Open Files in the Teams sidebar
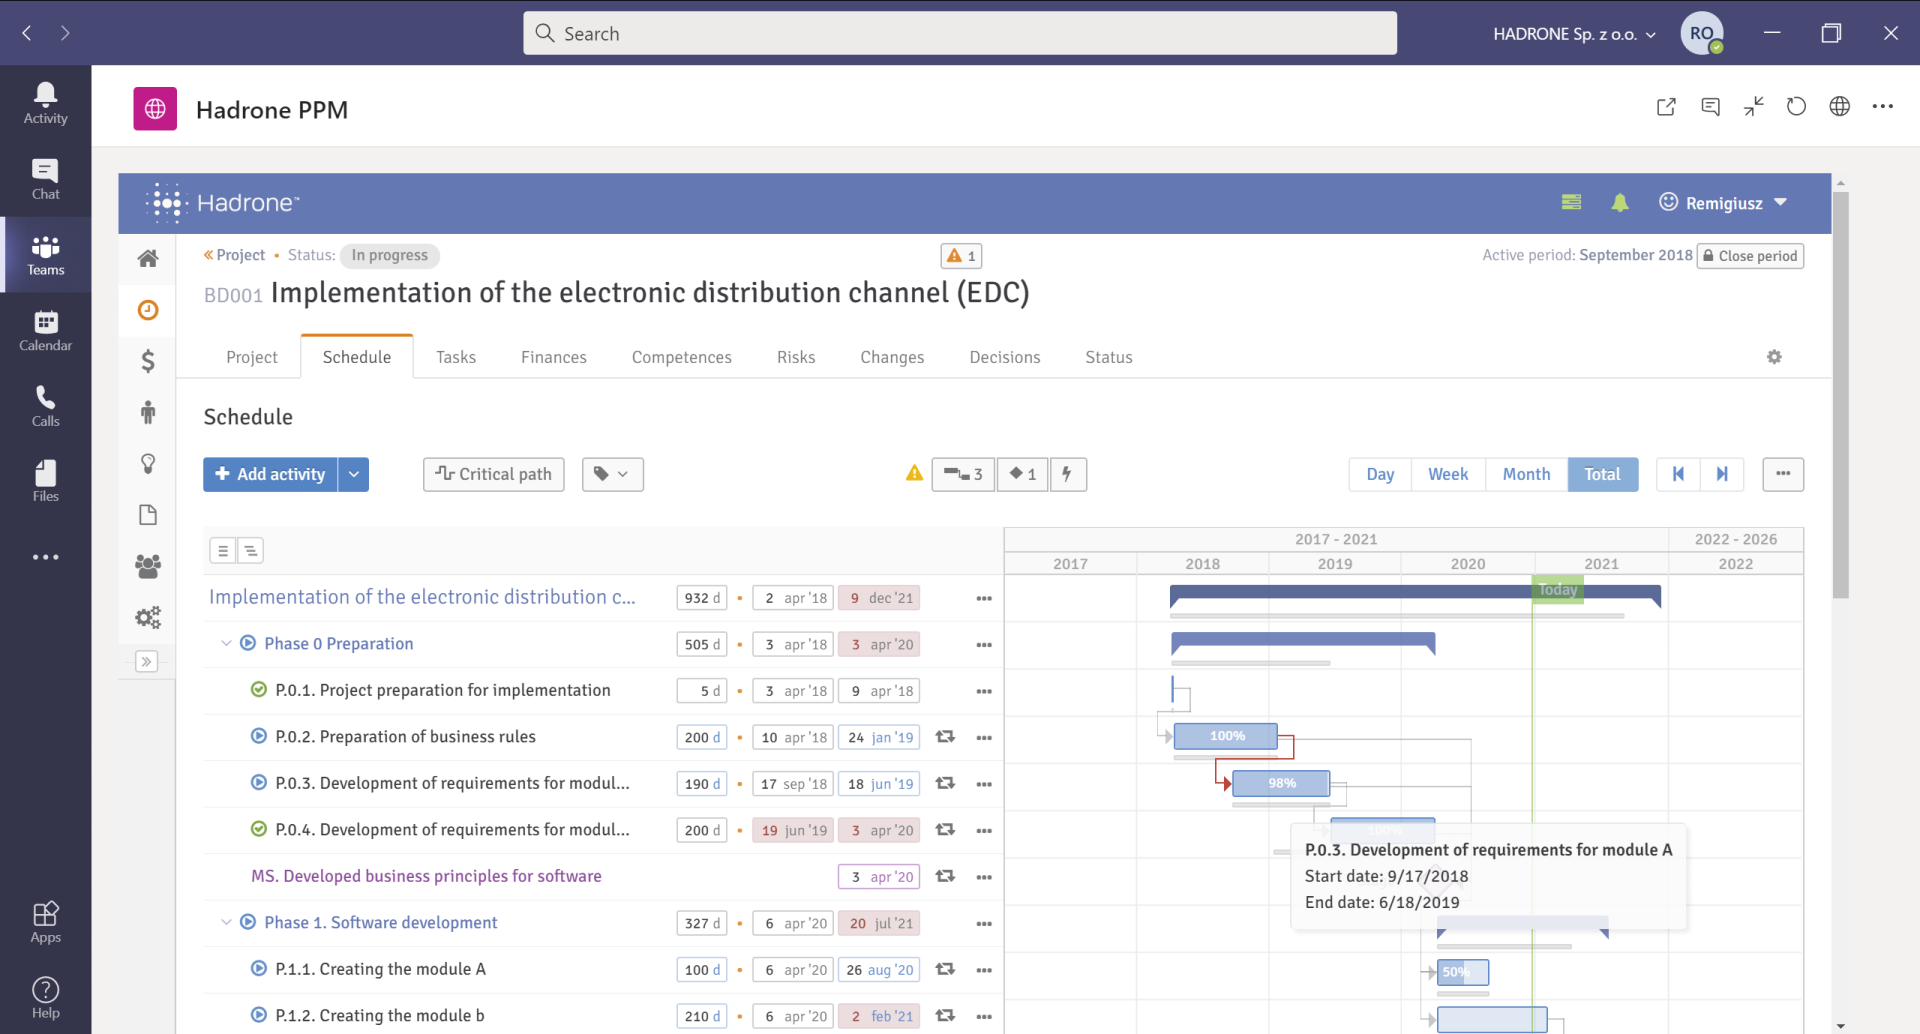 45,482
